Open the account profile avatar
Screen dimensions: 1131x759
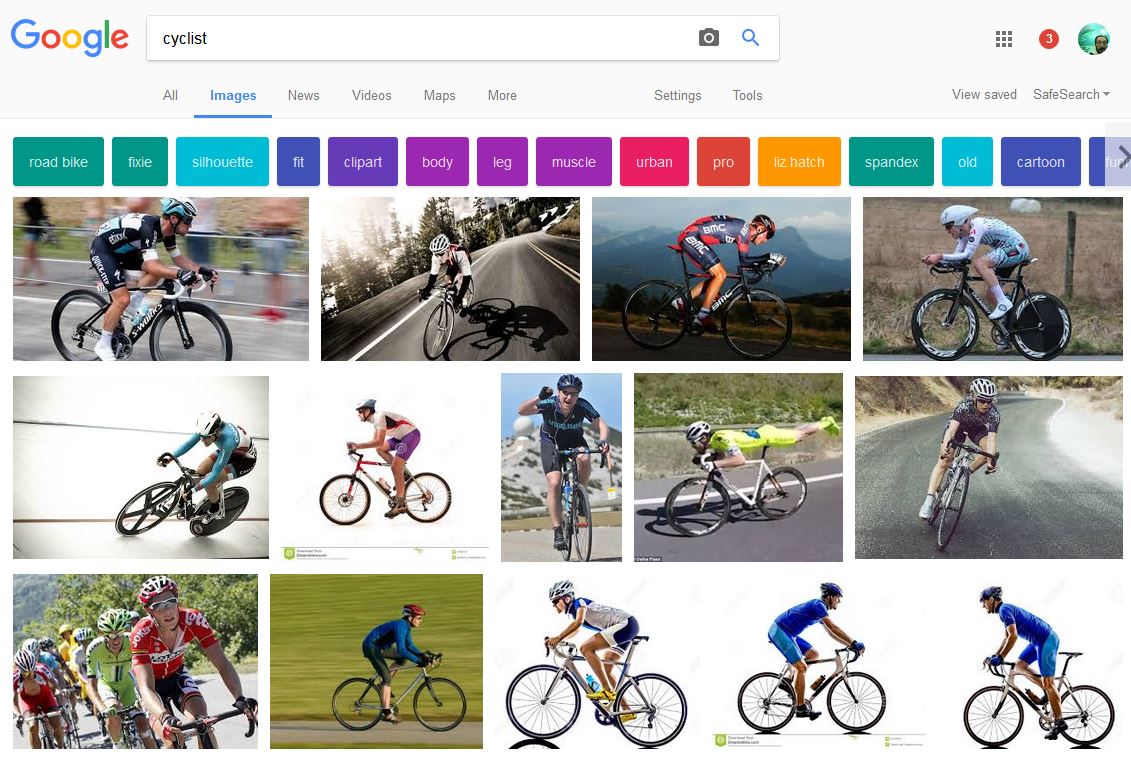1093,39
